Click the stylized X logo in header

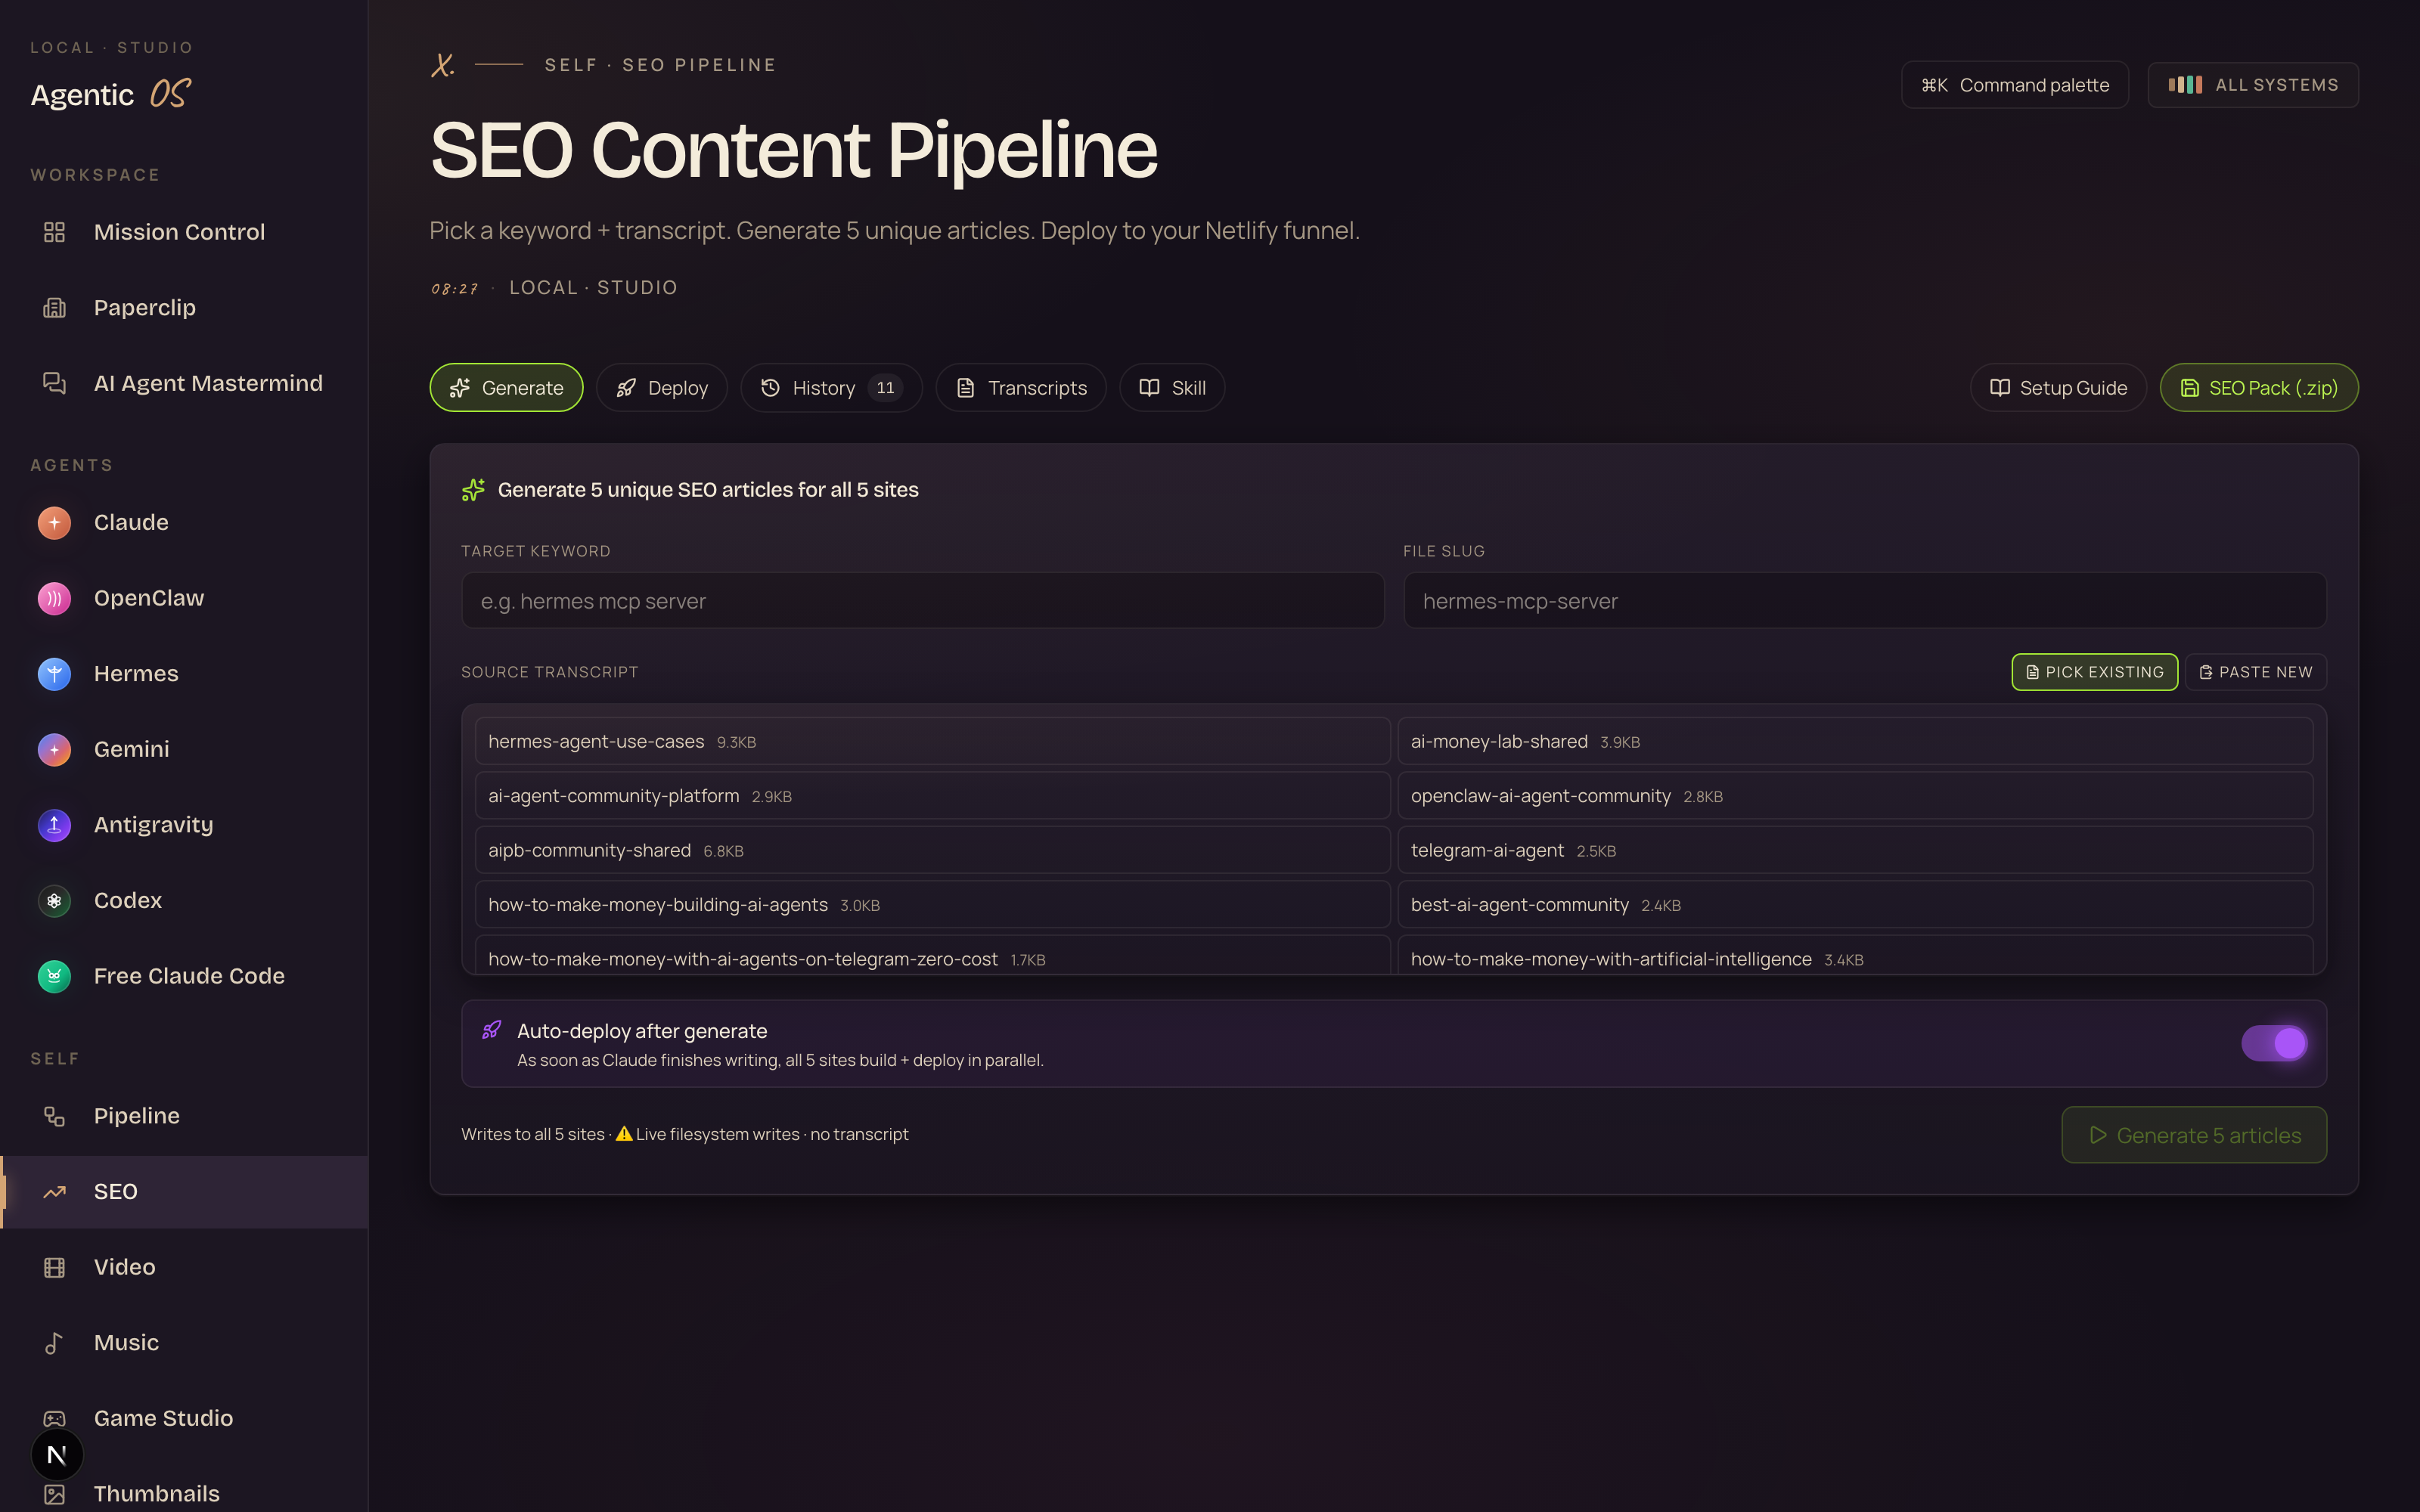tap(442, 65)
